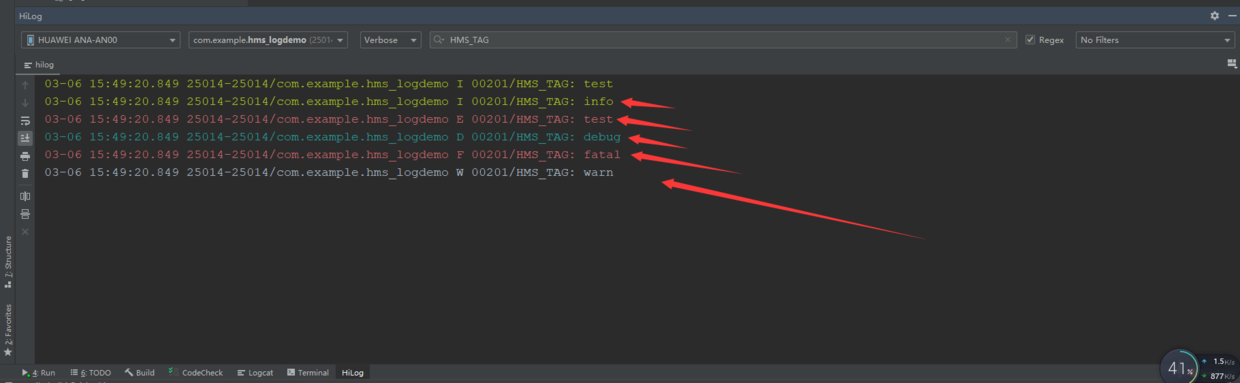Open the Structure side panel

[8, 262]
